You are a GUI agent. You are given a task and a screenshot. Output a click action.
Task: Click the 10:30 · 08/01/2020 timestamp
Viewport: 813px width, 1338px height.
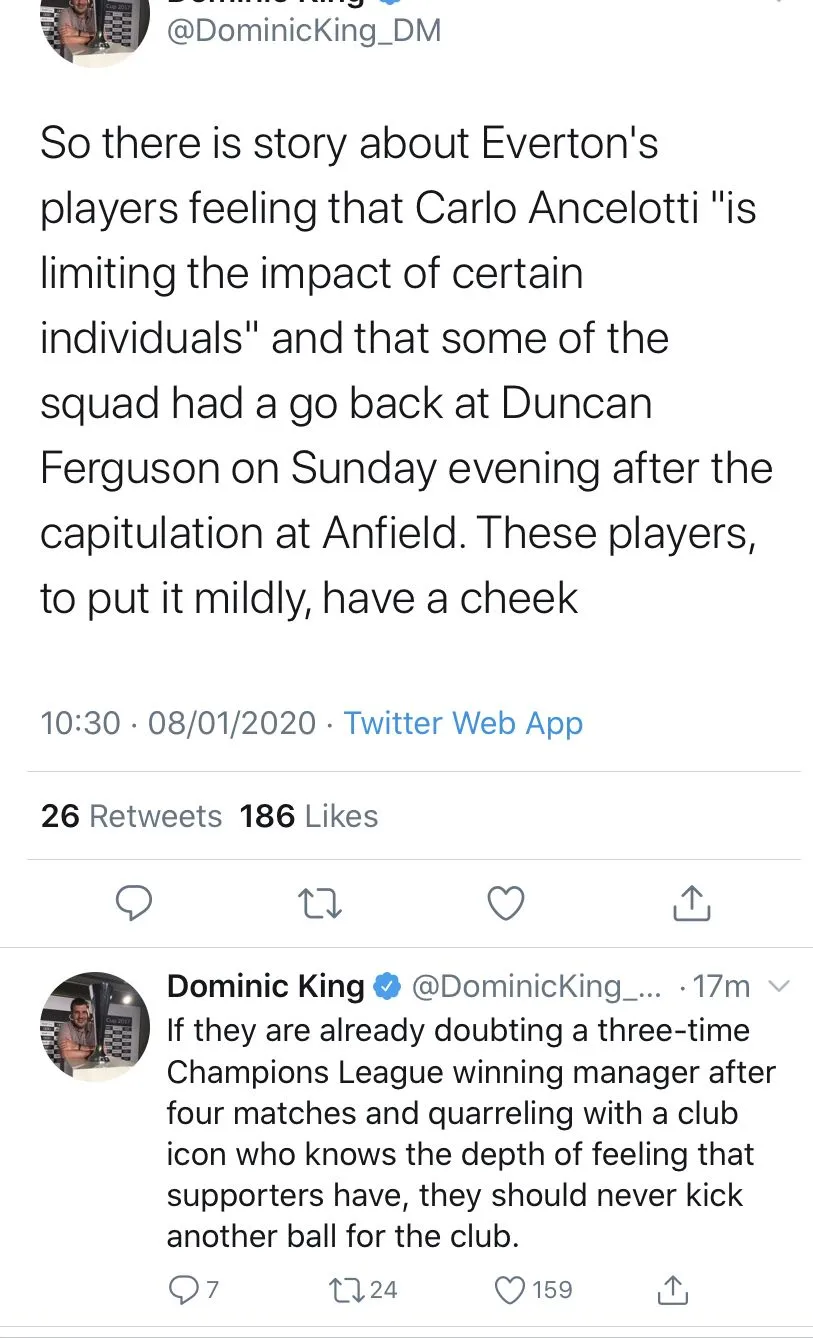click(x=178, y=723)
